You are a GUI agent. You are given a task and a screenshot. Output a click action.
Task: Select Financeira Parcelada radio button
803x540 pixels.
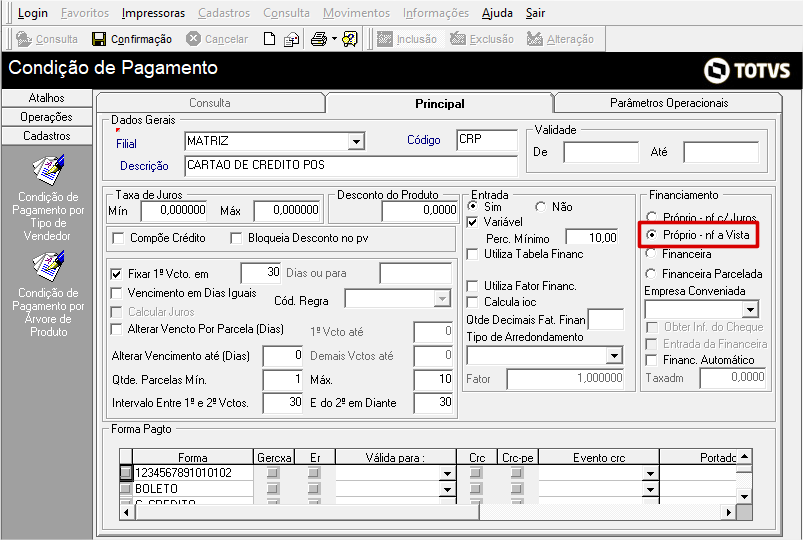point(651,274)
